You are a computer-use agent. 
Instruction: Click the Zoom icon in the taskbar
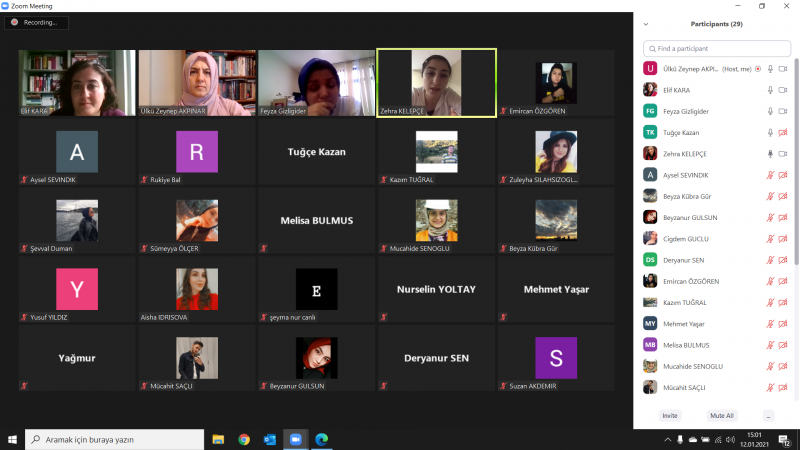click(296, 439)
